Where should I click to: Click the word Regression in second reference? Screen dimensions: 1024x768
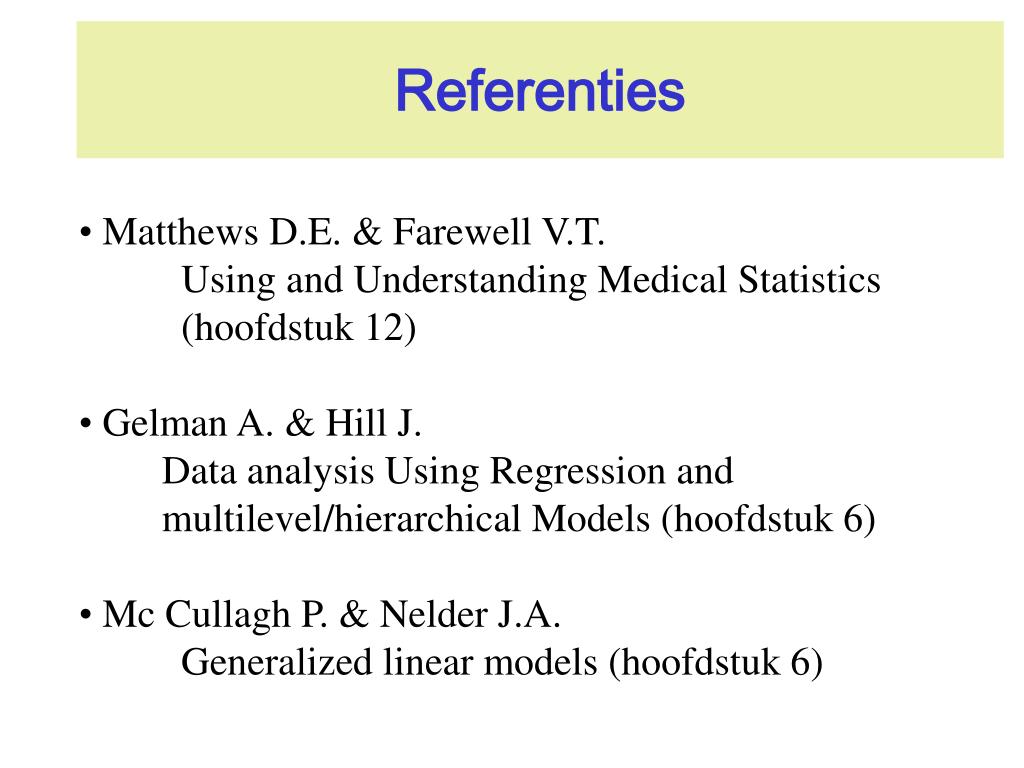pyautogui.click(x=577, y=473)
